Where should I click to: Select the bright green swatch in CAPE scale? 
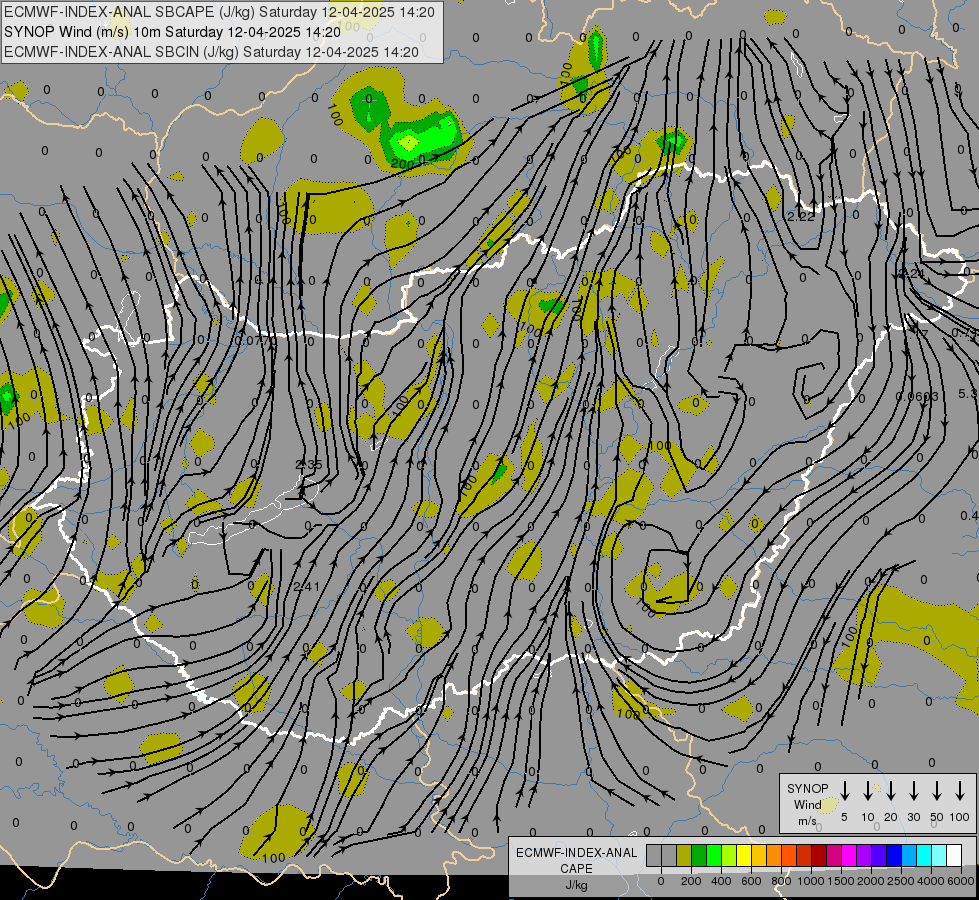pos(714,855)
